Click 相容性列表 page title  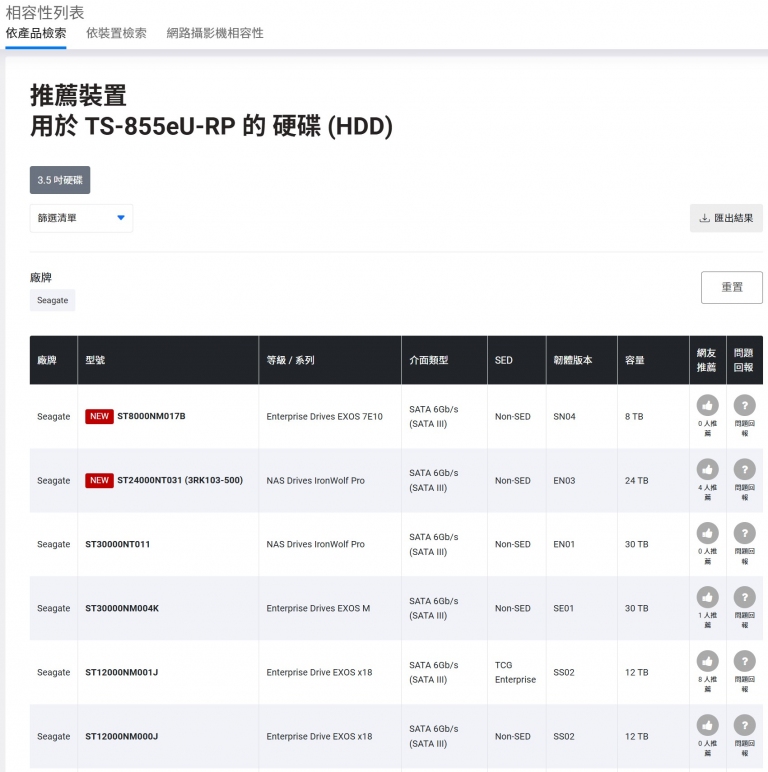45,12
